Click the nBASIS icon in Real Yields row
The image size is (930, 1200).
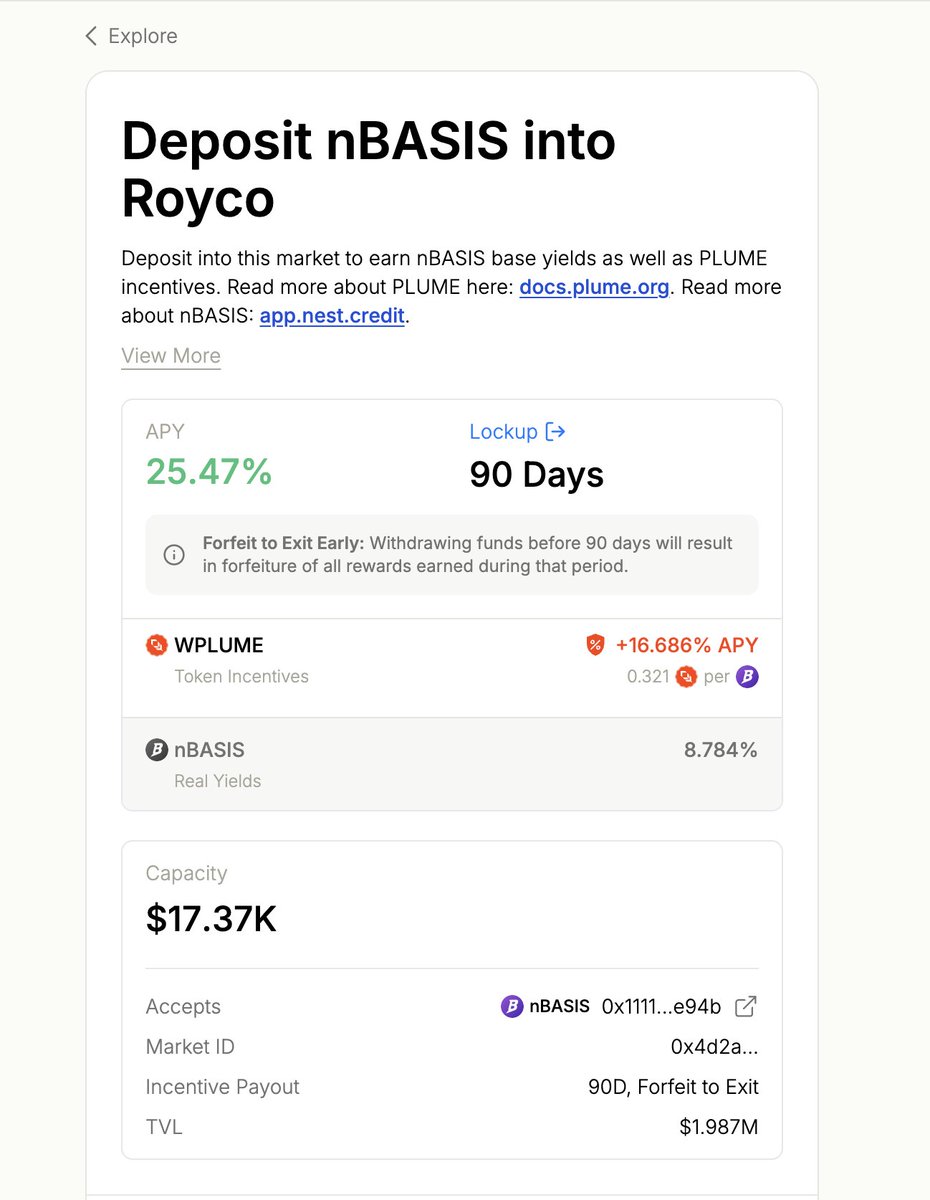(157, 749)
